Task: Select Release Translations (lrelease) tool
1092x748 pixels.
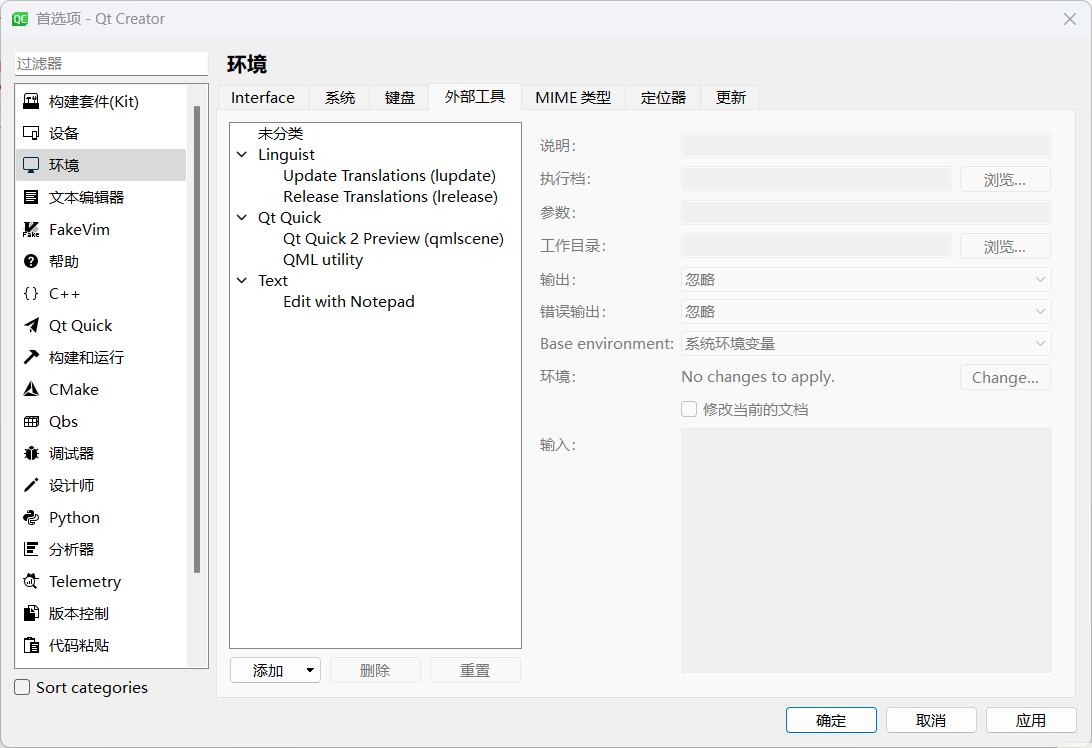Action: [390, 196]
